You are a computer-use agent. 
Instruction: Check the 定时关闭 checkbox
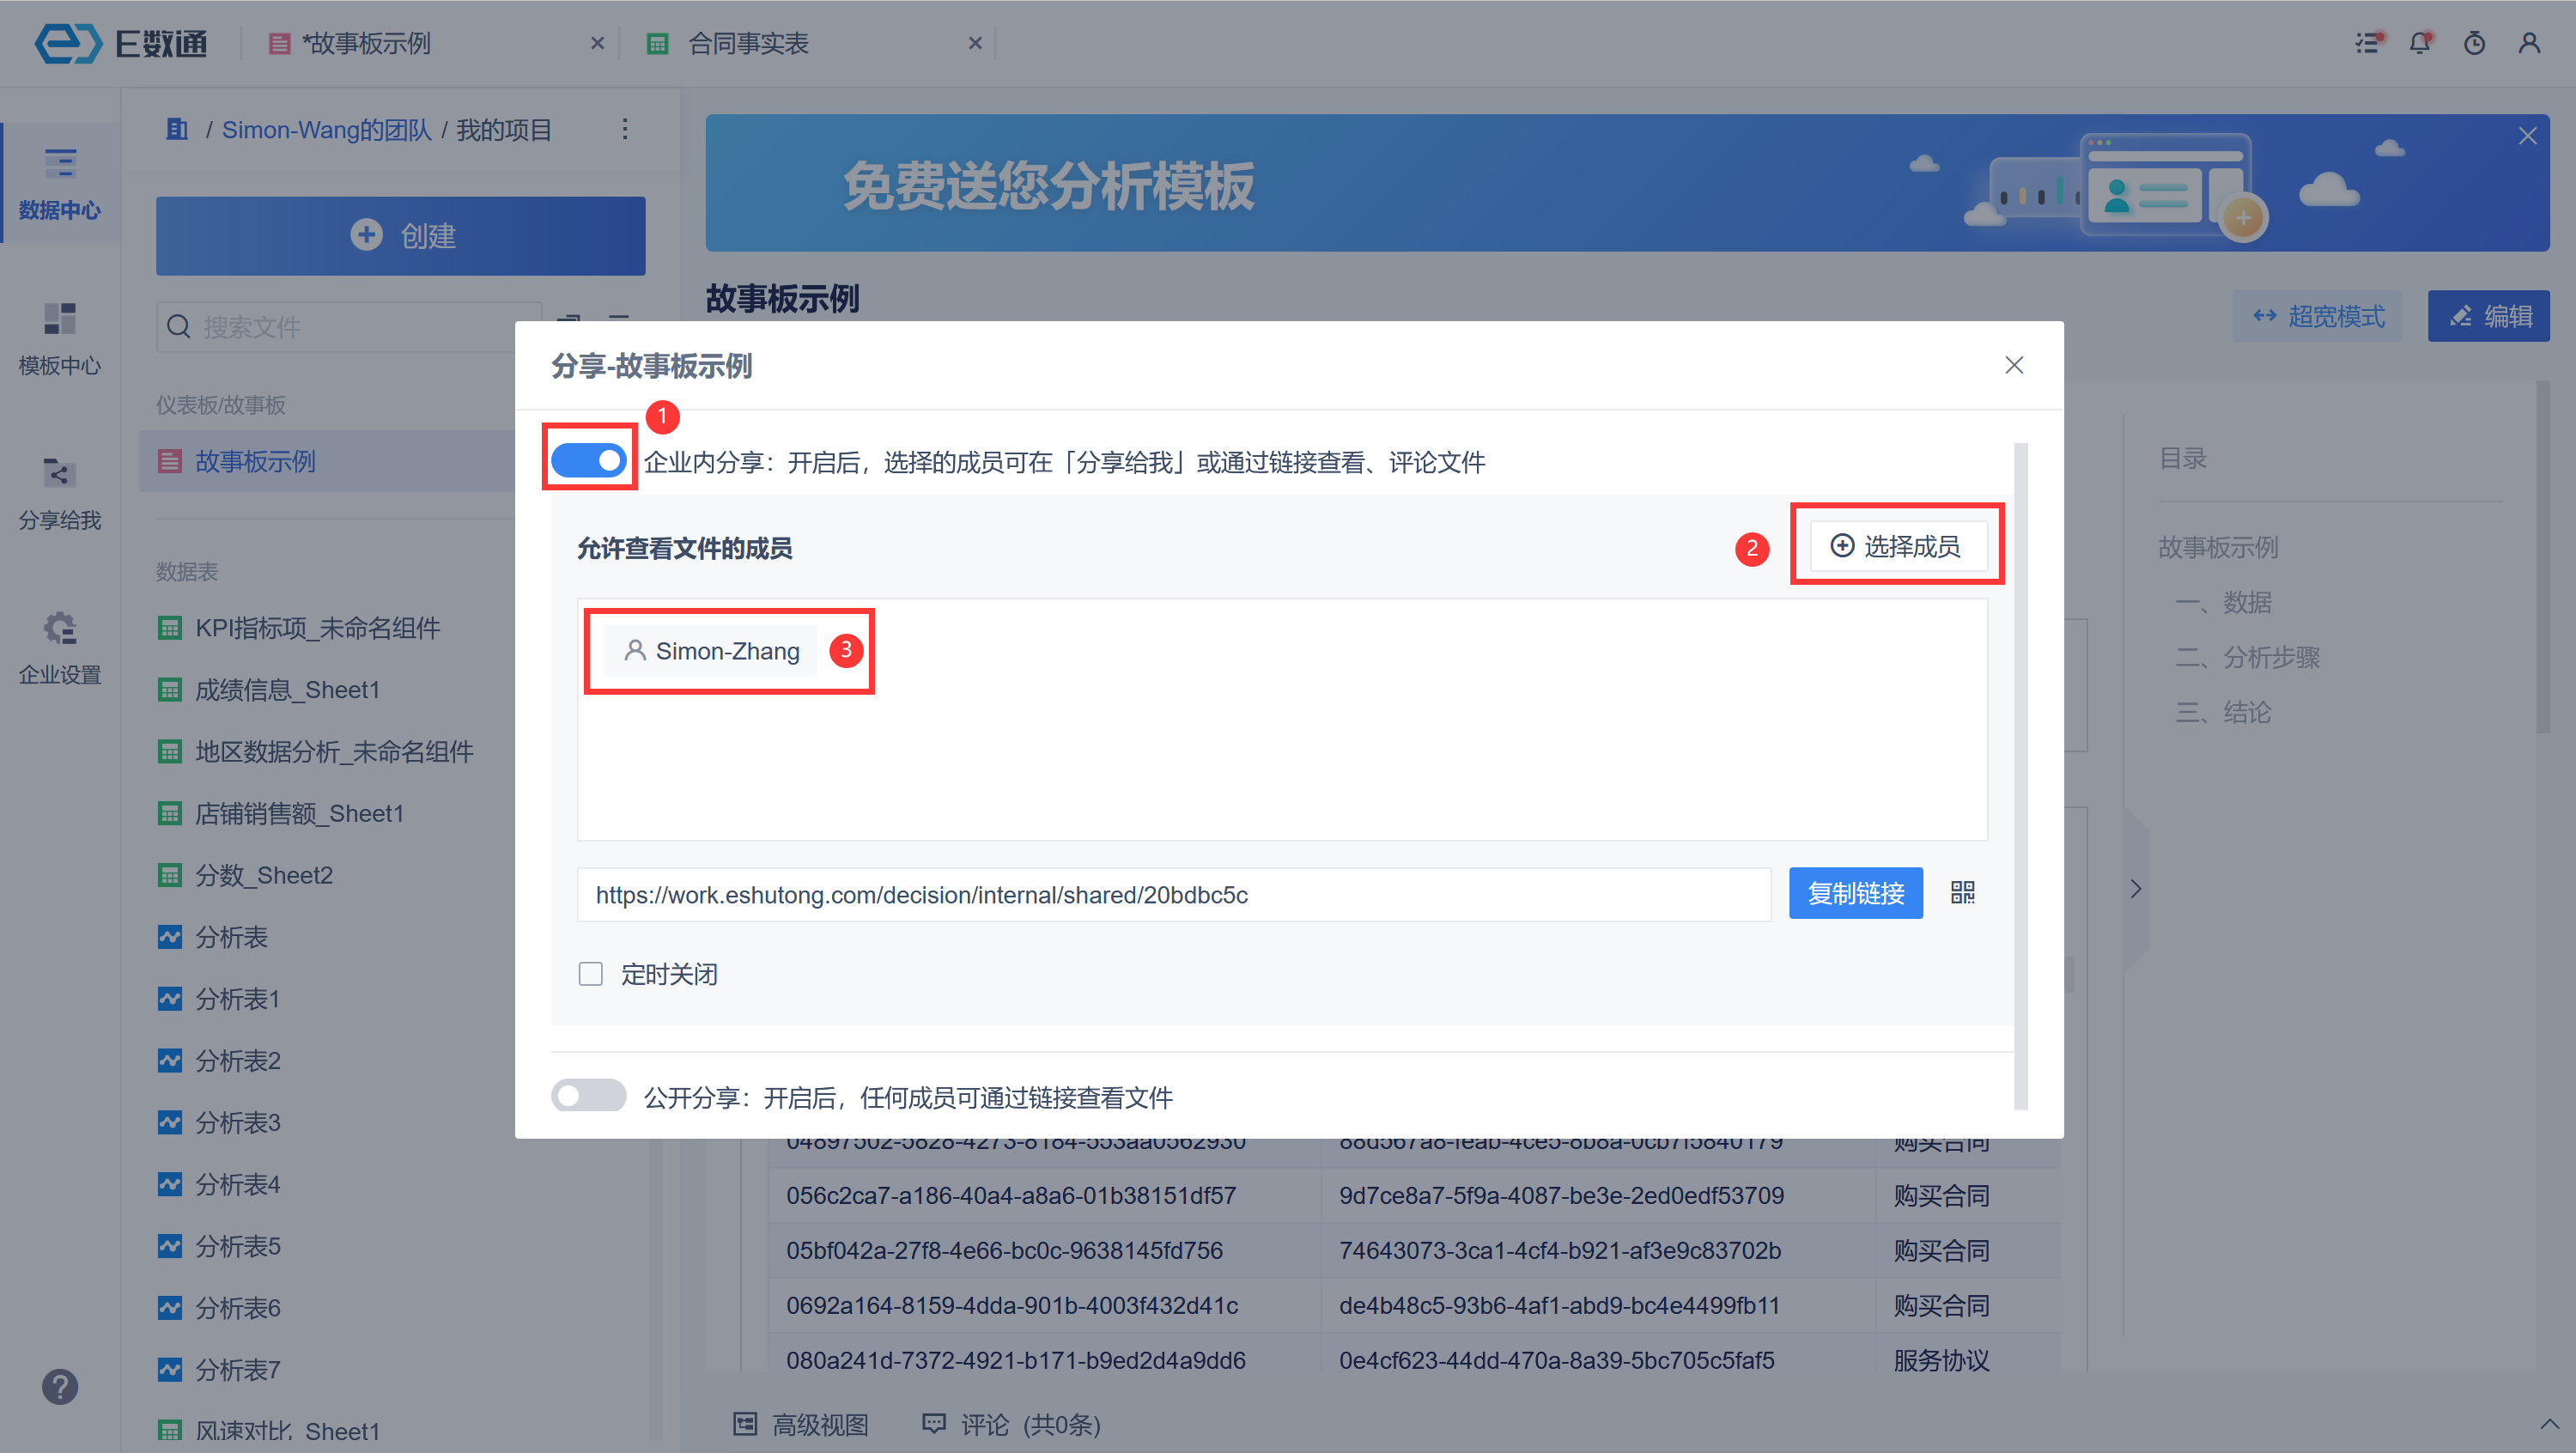point(591,974)
